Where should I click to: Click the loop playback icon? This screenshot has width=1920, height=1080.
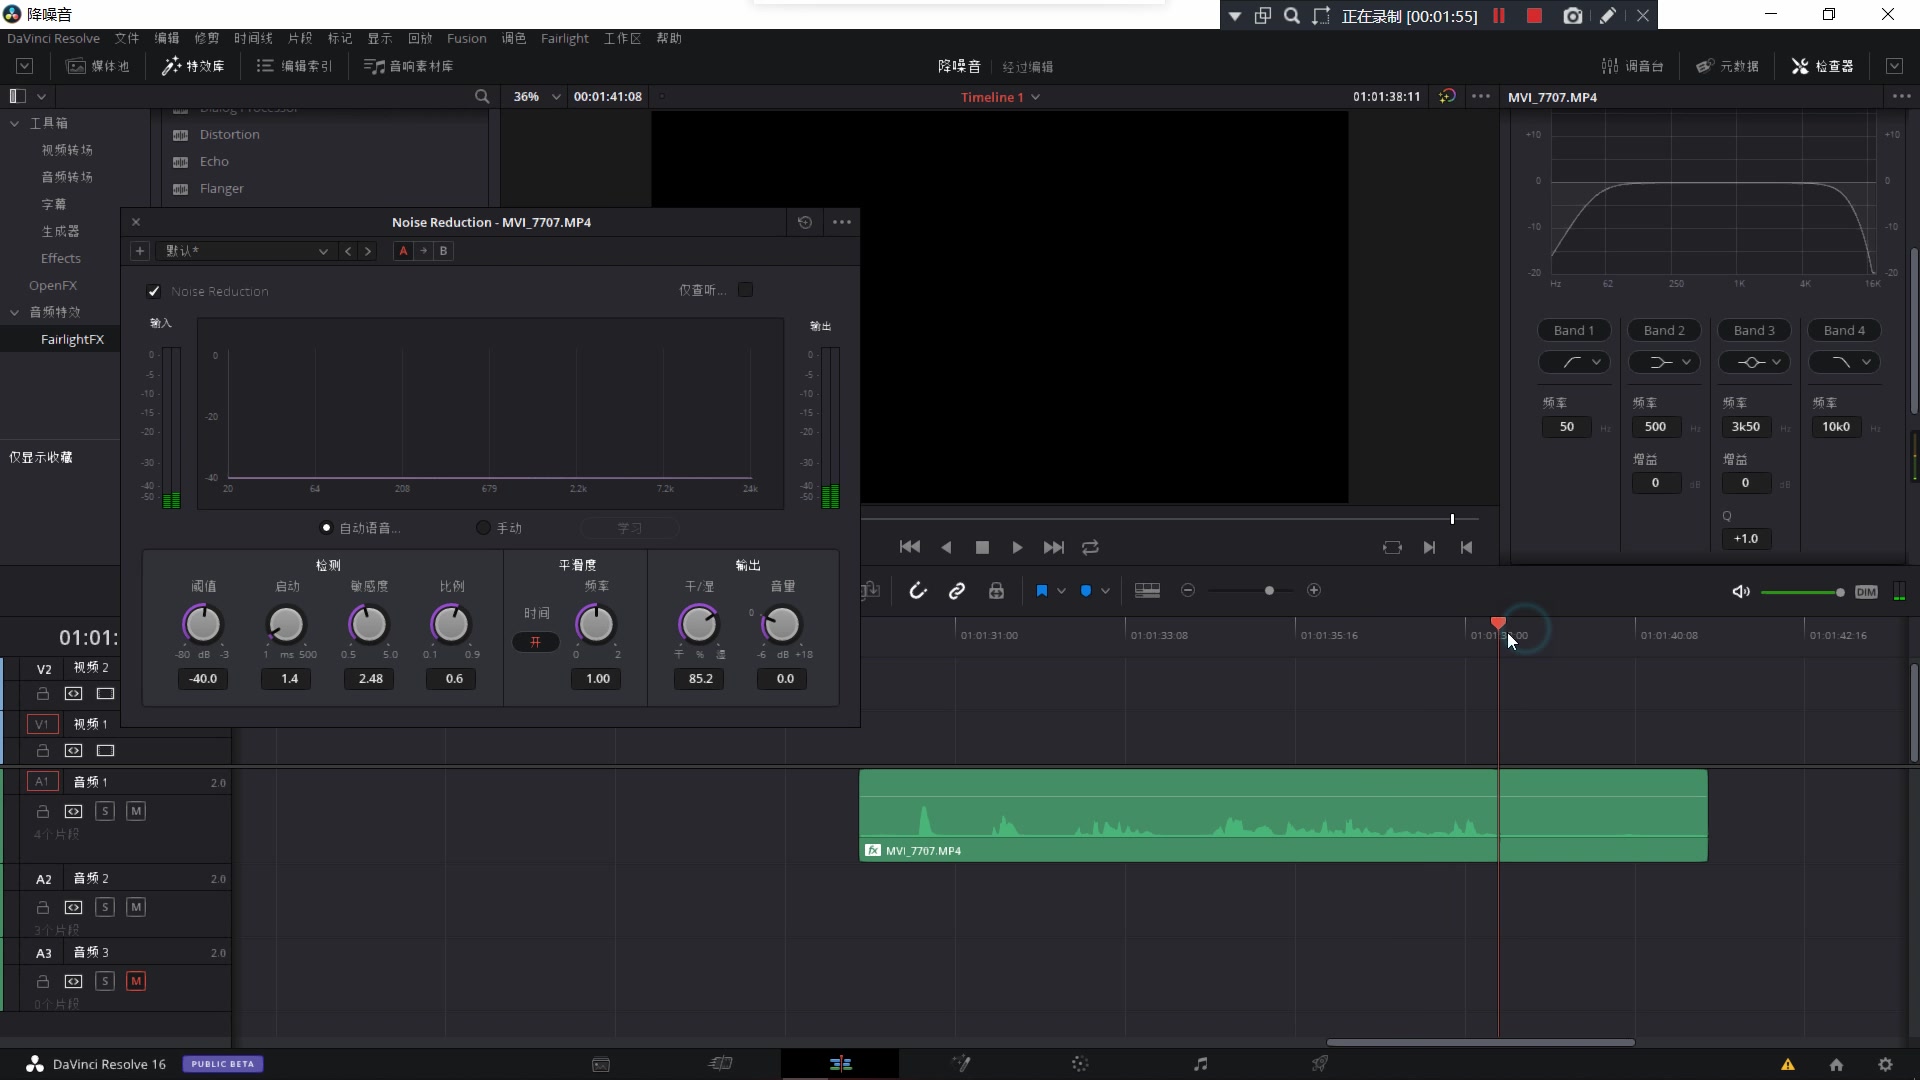point(1091,546)
